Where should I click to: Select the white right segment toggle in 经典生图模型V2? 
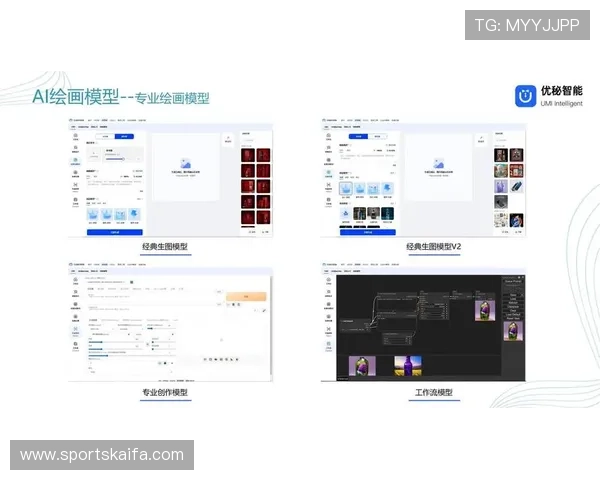[377, 136]
